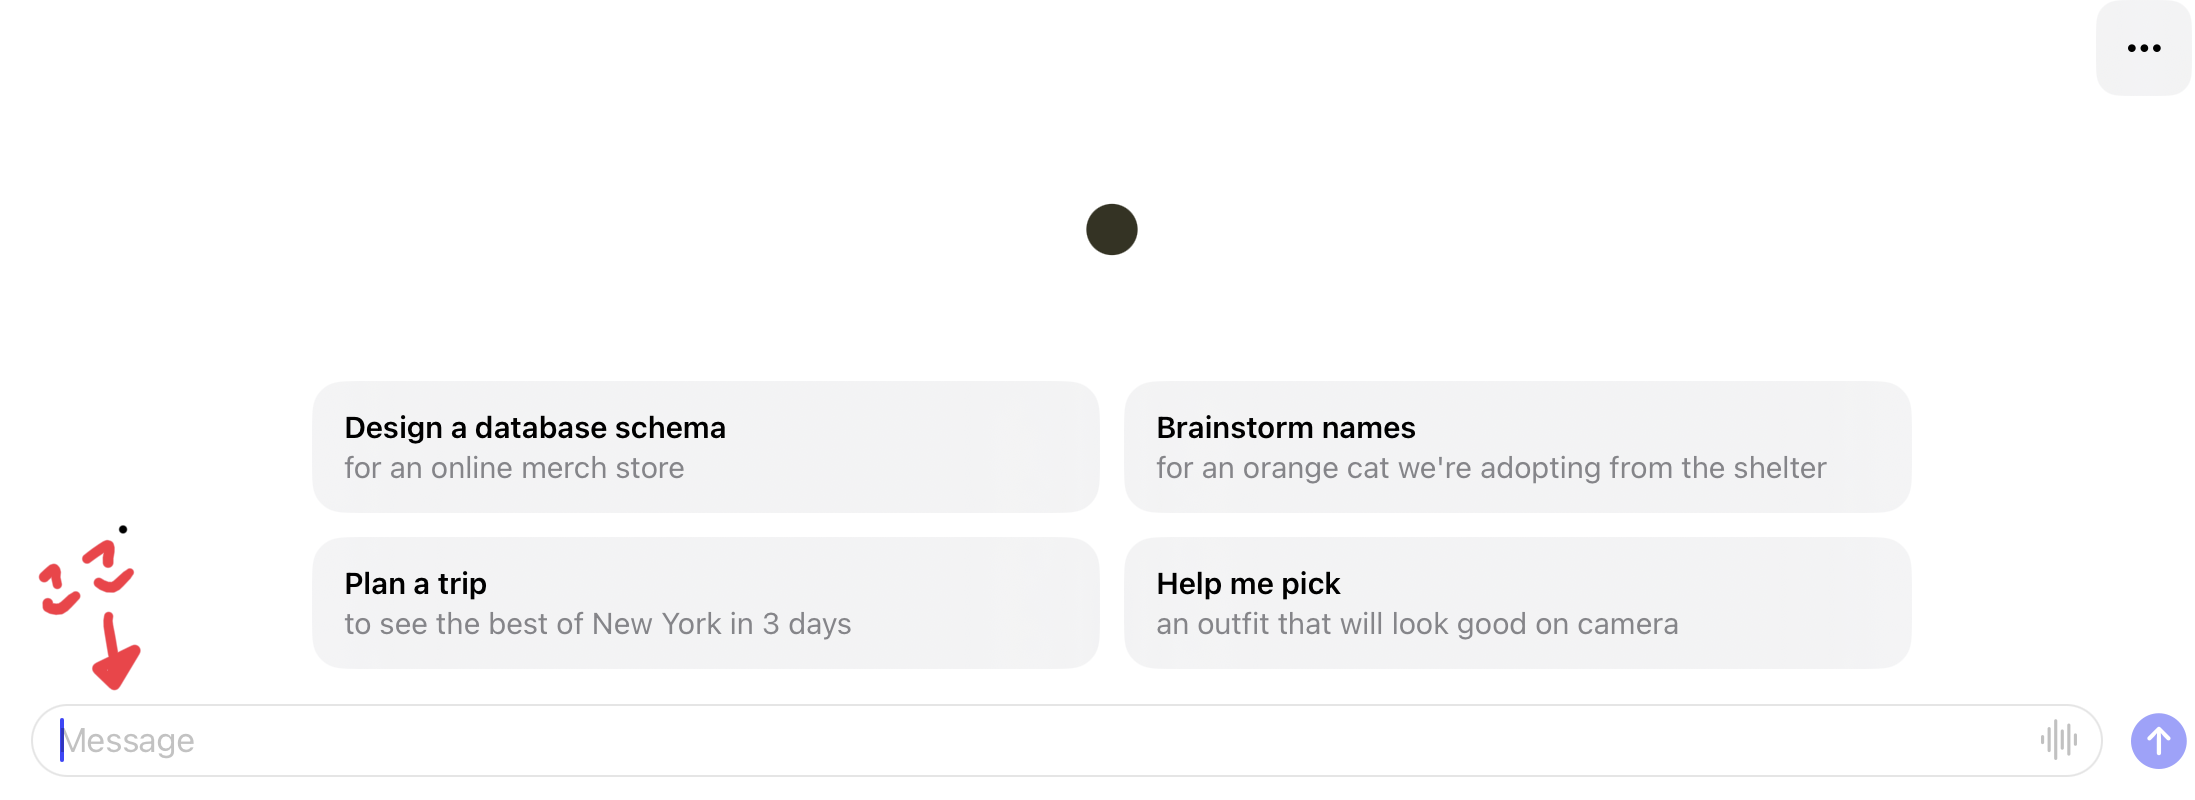Start voice input with the waveform icon

pyautogui.click(x=2058, y=740)
